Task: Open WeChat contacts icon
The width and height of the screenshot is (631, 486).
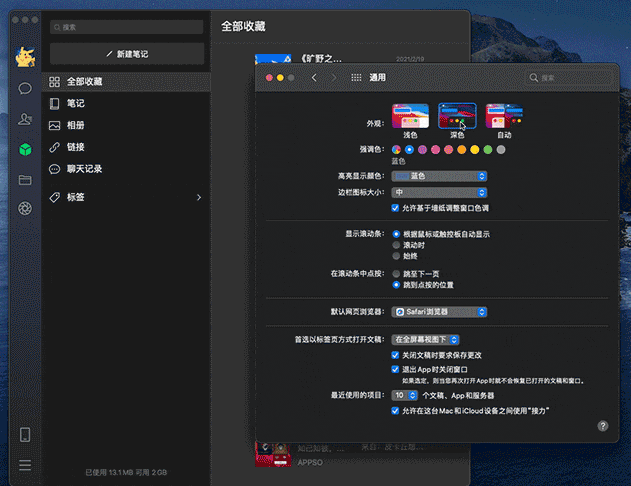Action: 25,119
